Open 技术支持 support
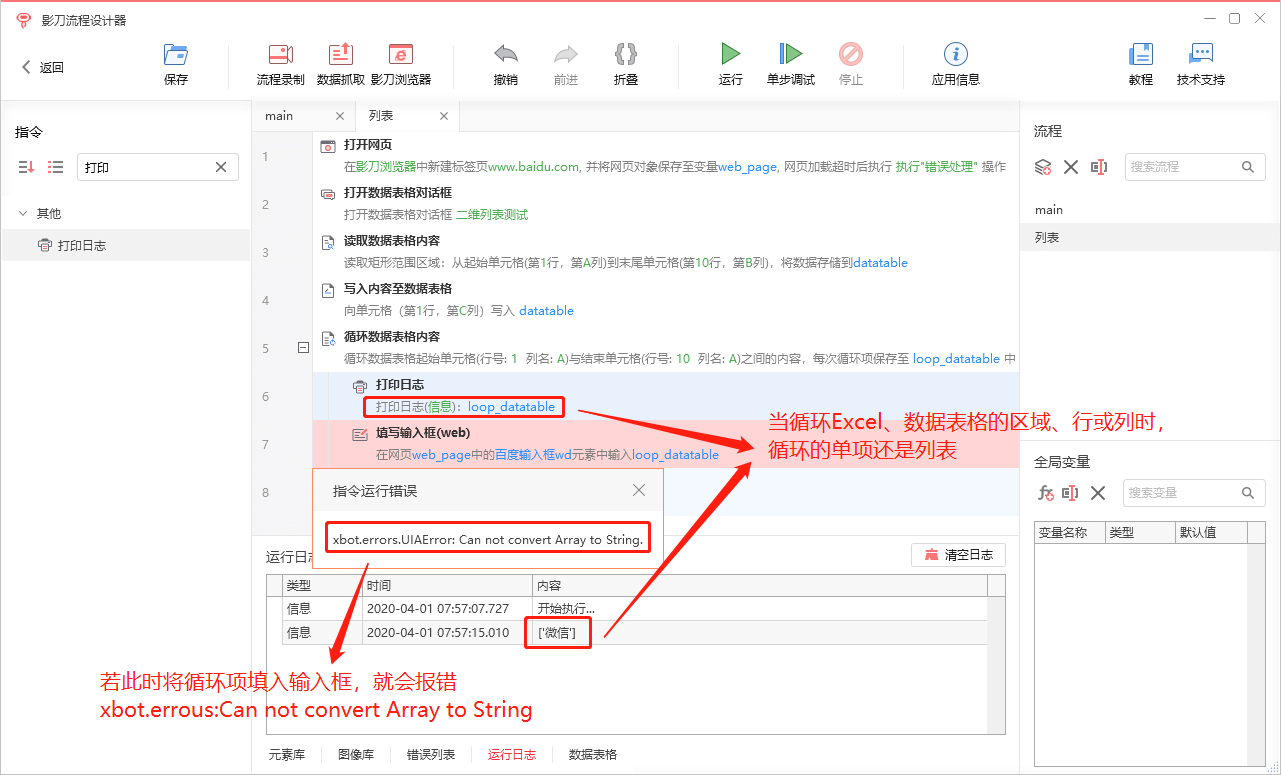 (x=1201, y=65)
